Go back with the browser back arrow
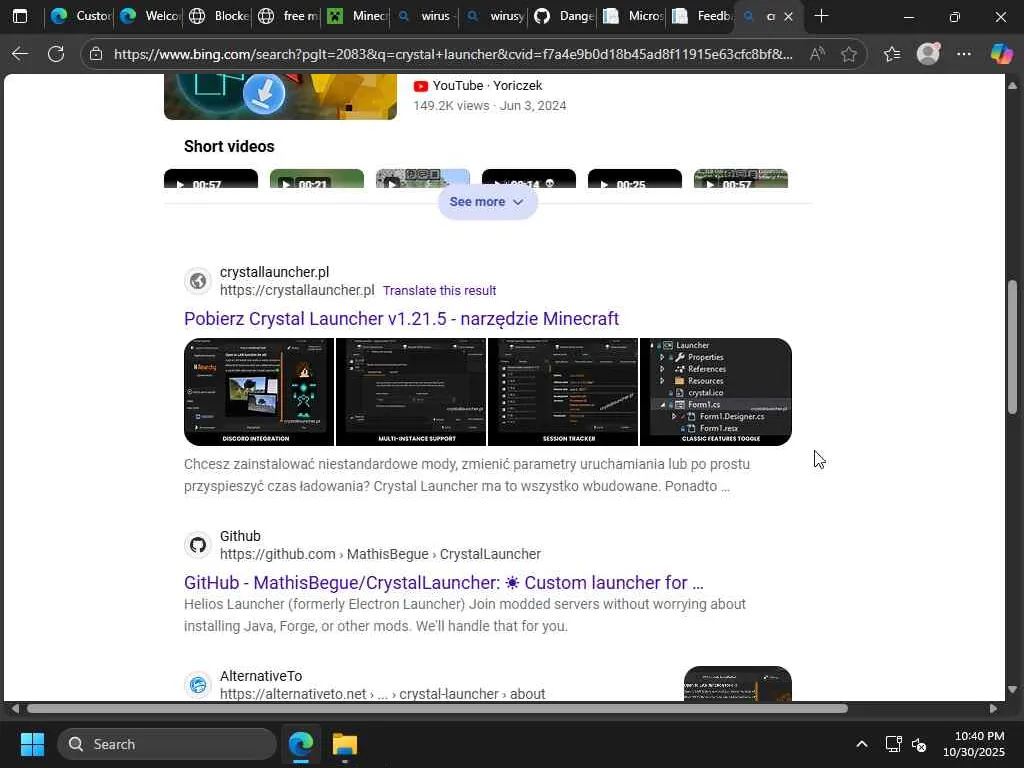This screenshot has width=1024, height=768. click(20, 54)
